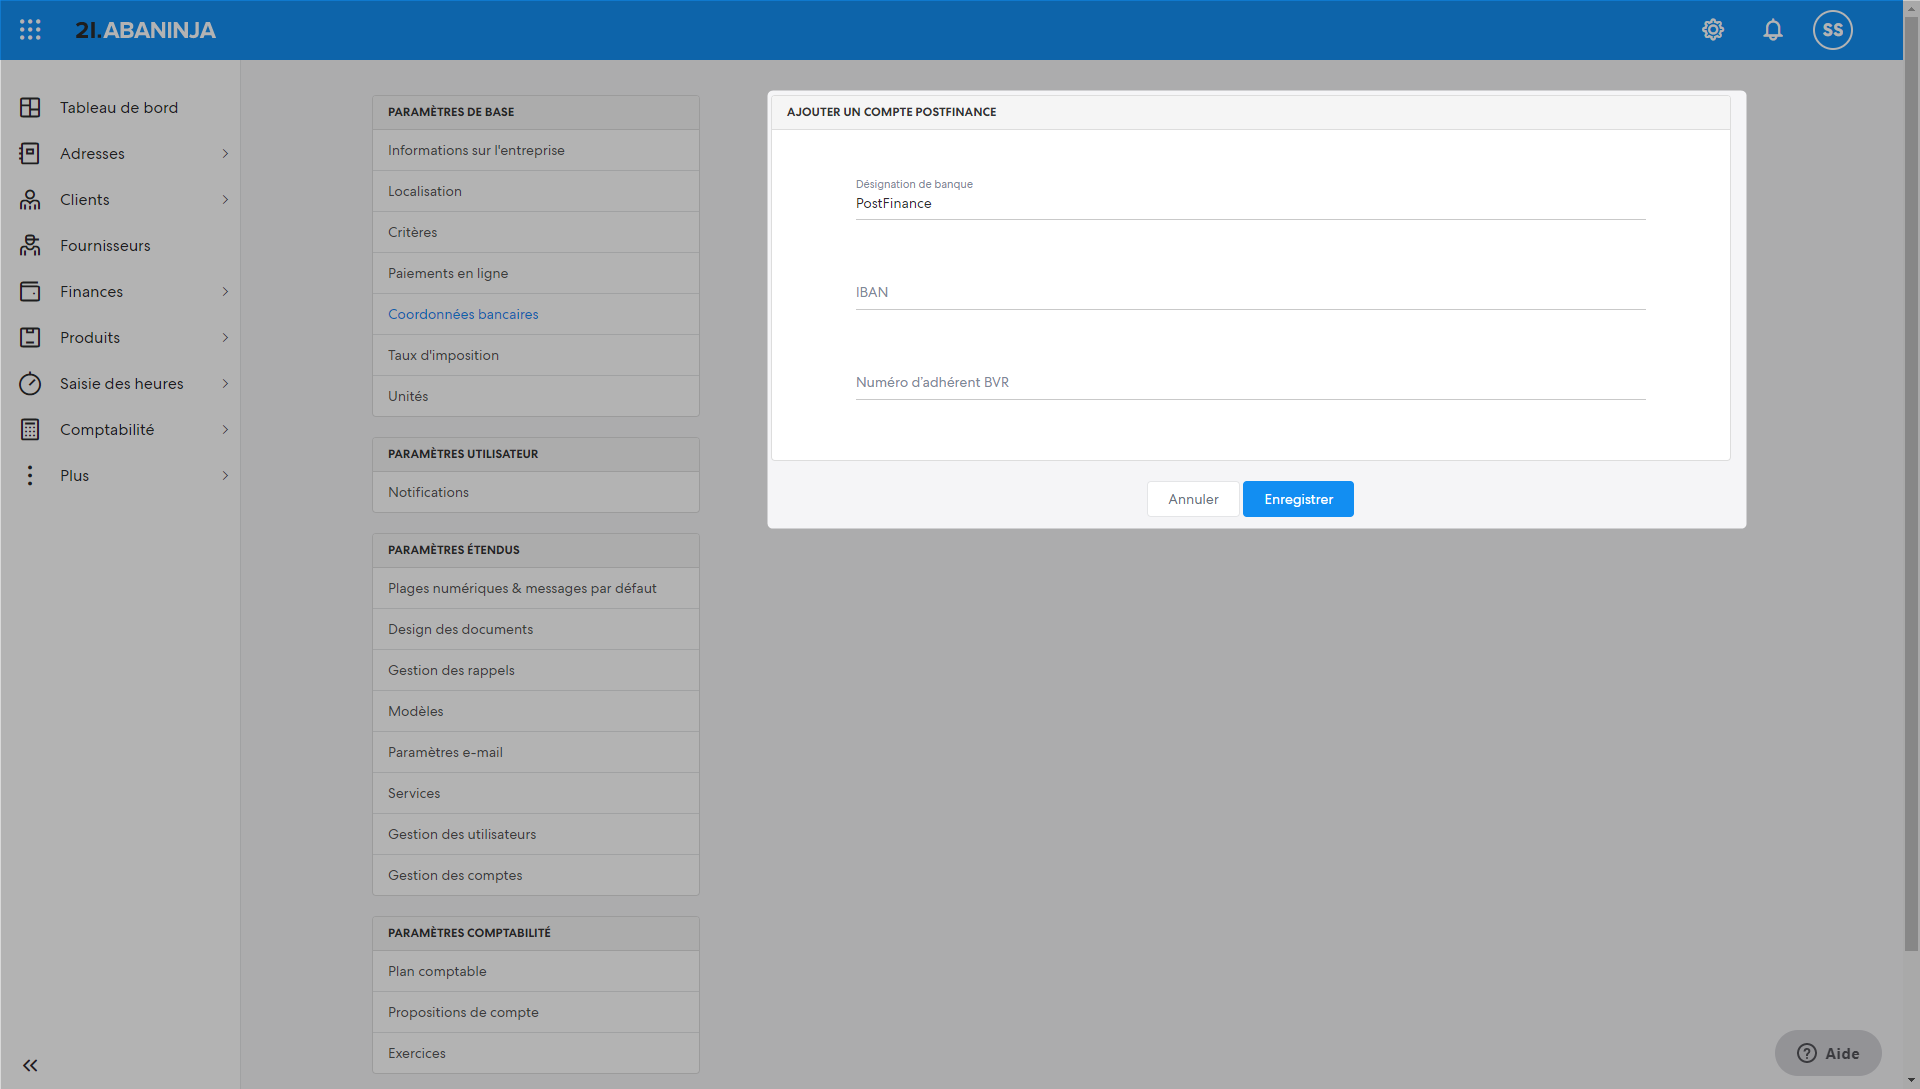1920x1089 pixels.
Task: Open the apps grid launcher icon
Action: pos(30,30)
